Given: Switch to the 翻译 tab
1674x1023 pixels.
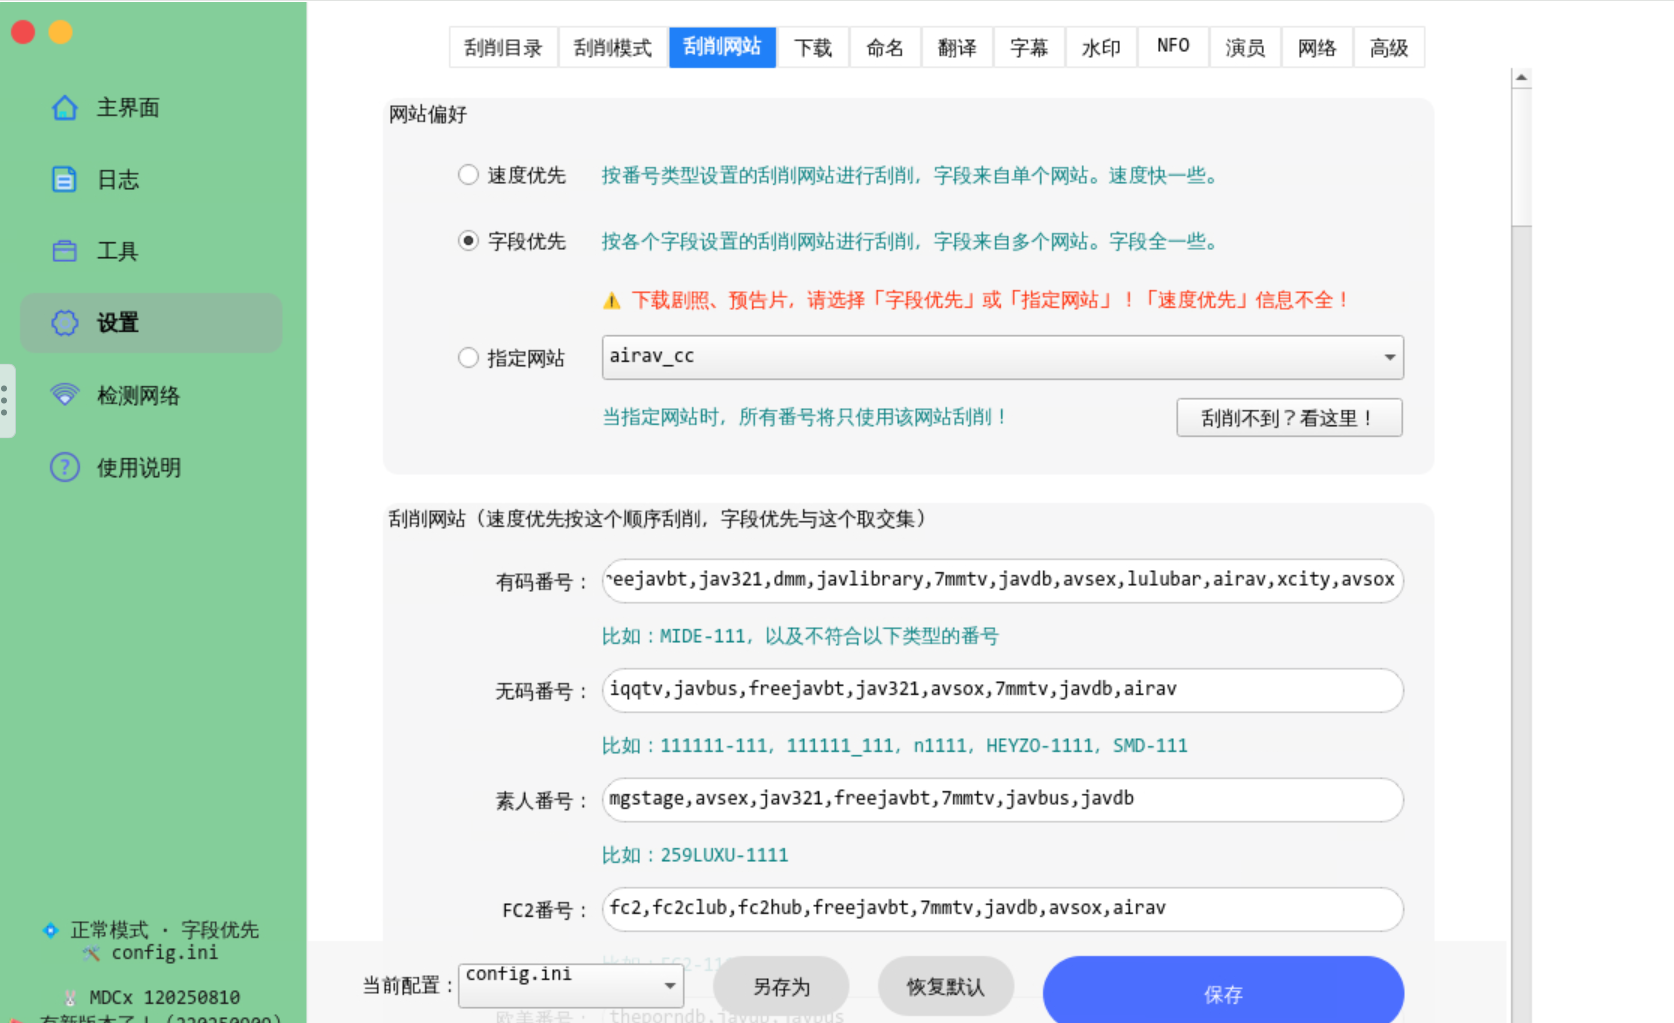Looking at the screenshot, I should 957,47.
